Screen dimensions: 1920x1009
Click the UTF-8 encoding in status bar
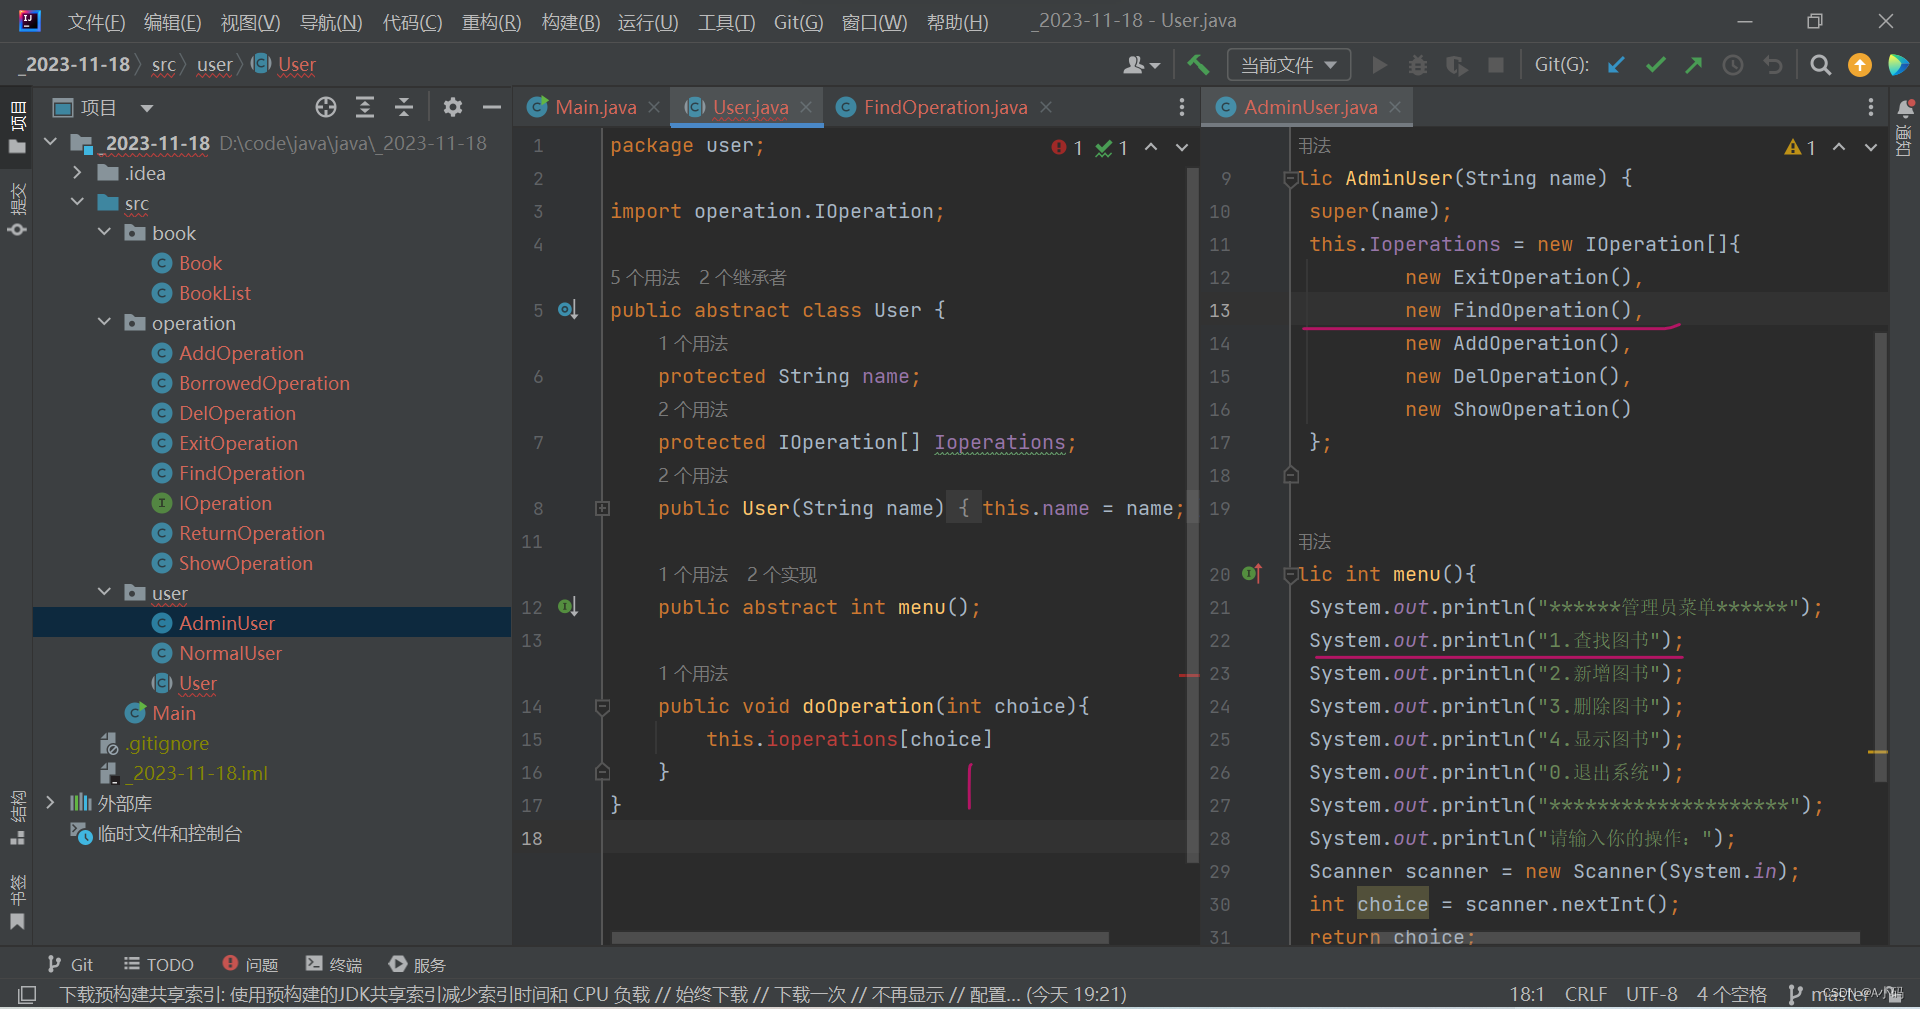pyautogui.click(x=1651, y=994)
